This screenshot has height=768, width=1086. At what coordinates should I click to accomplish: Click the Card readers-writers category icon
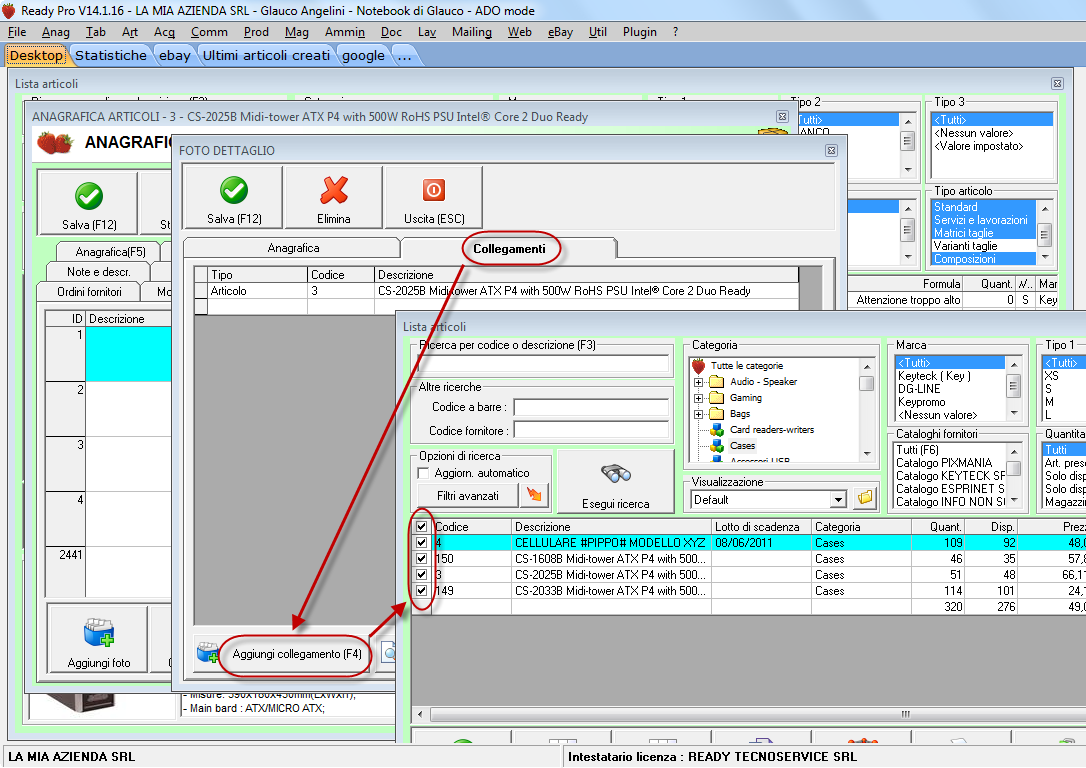tap(717, 429)
